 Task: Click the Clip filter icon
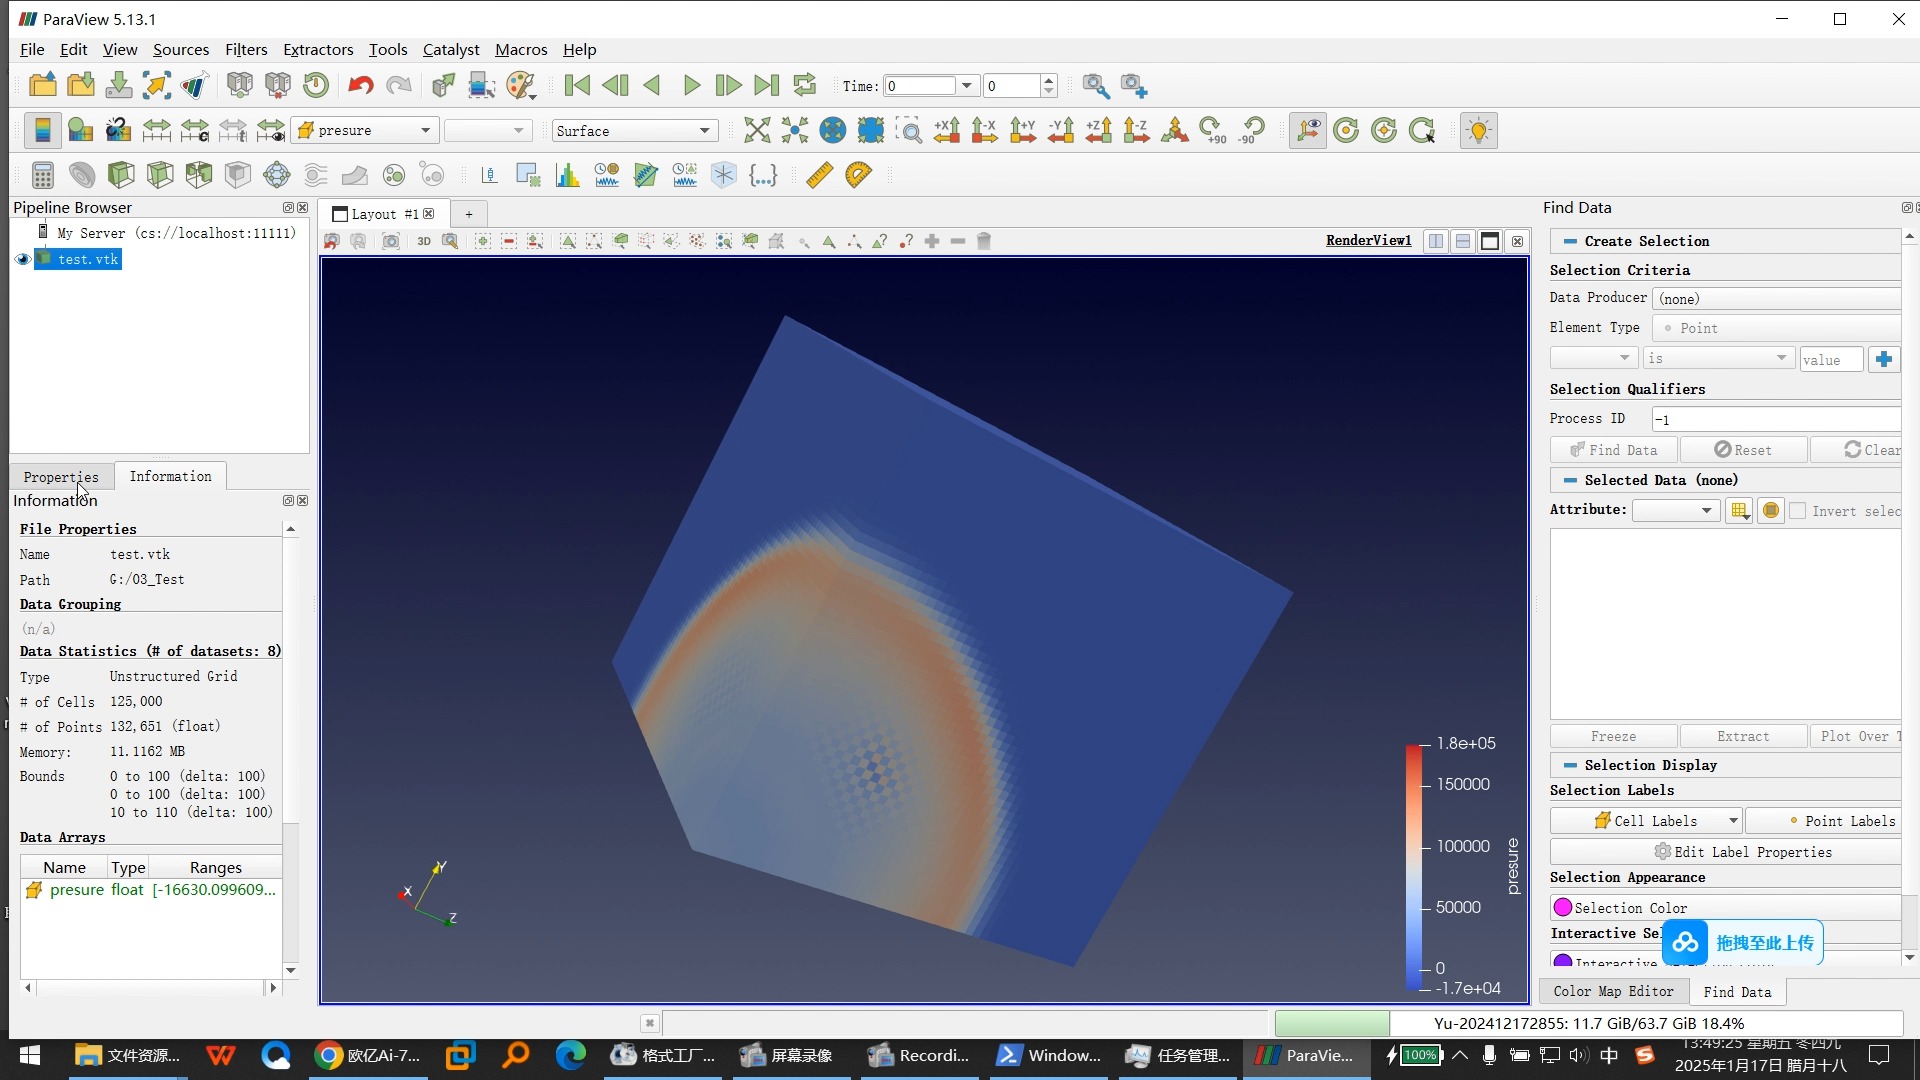[x=121, y=175]
